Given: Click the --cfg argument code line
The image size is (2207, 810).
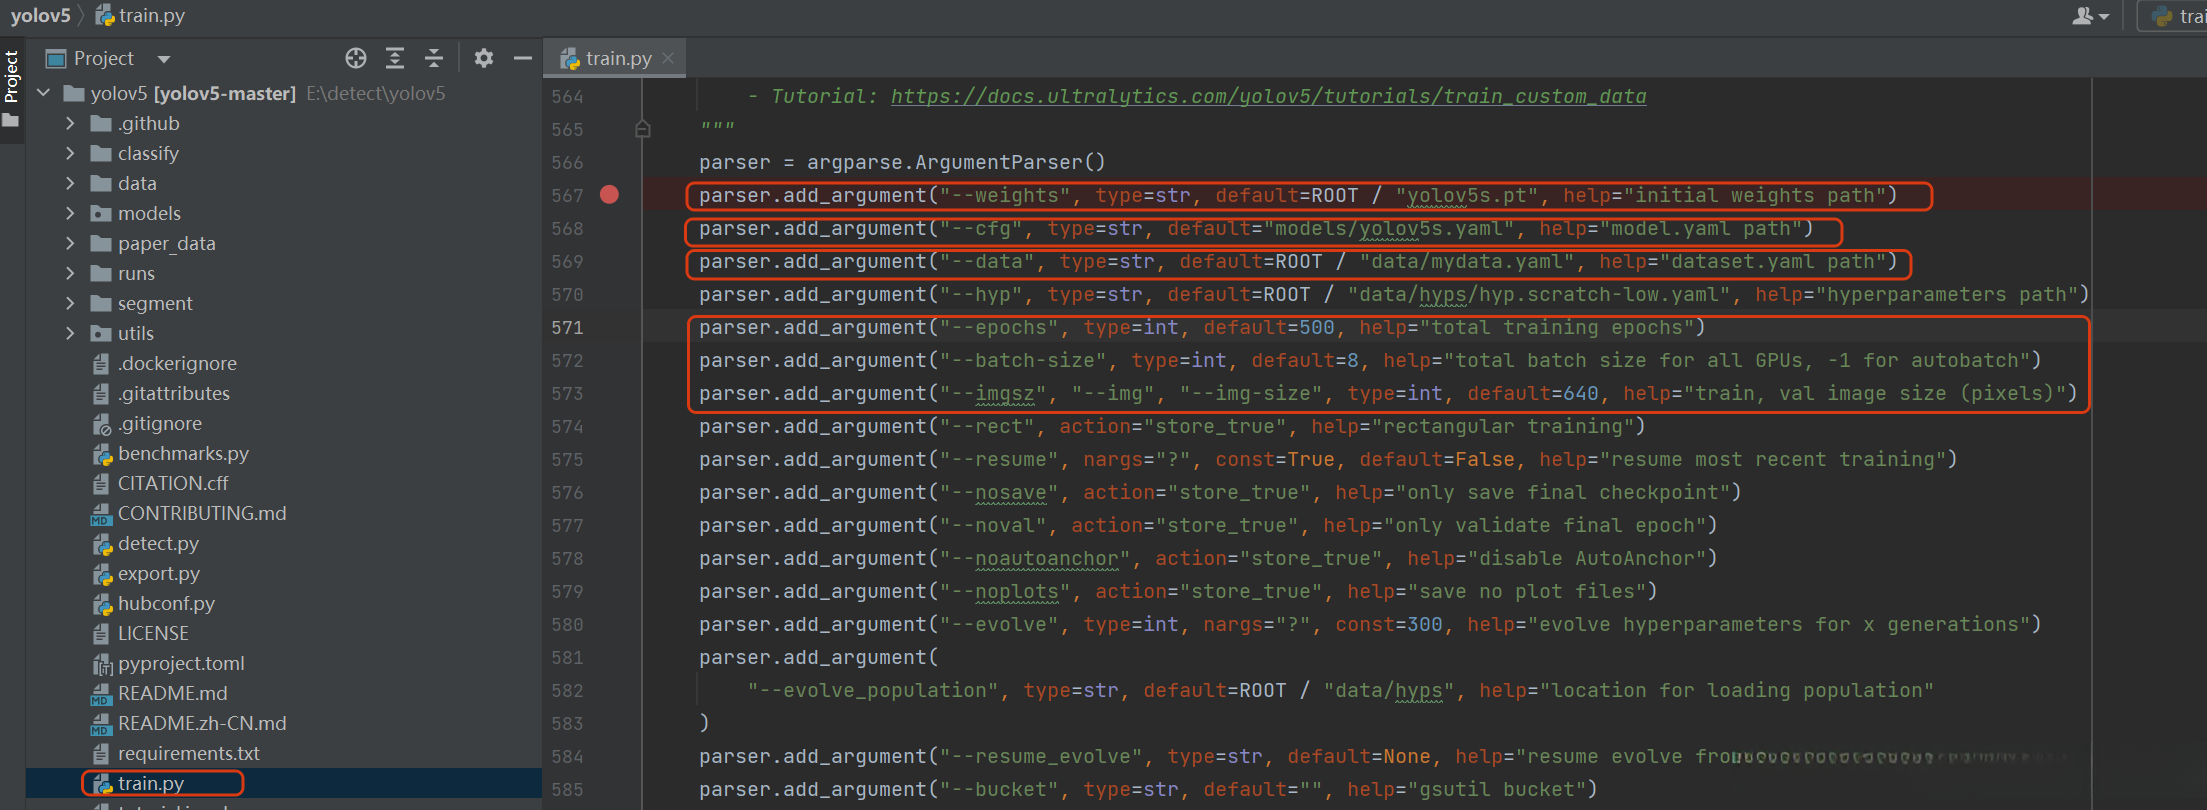Looking at the screenshot, I should tap(1256, 228).
